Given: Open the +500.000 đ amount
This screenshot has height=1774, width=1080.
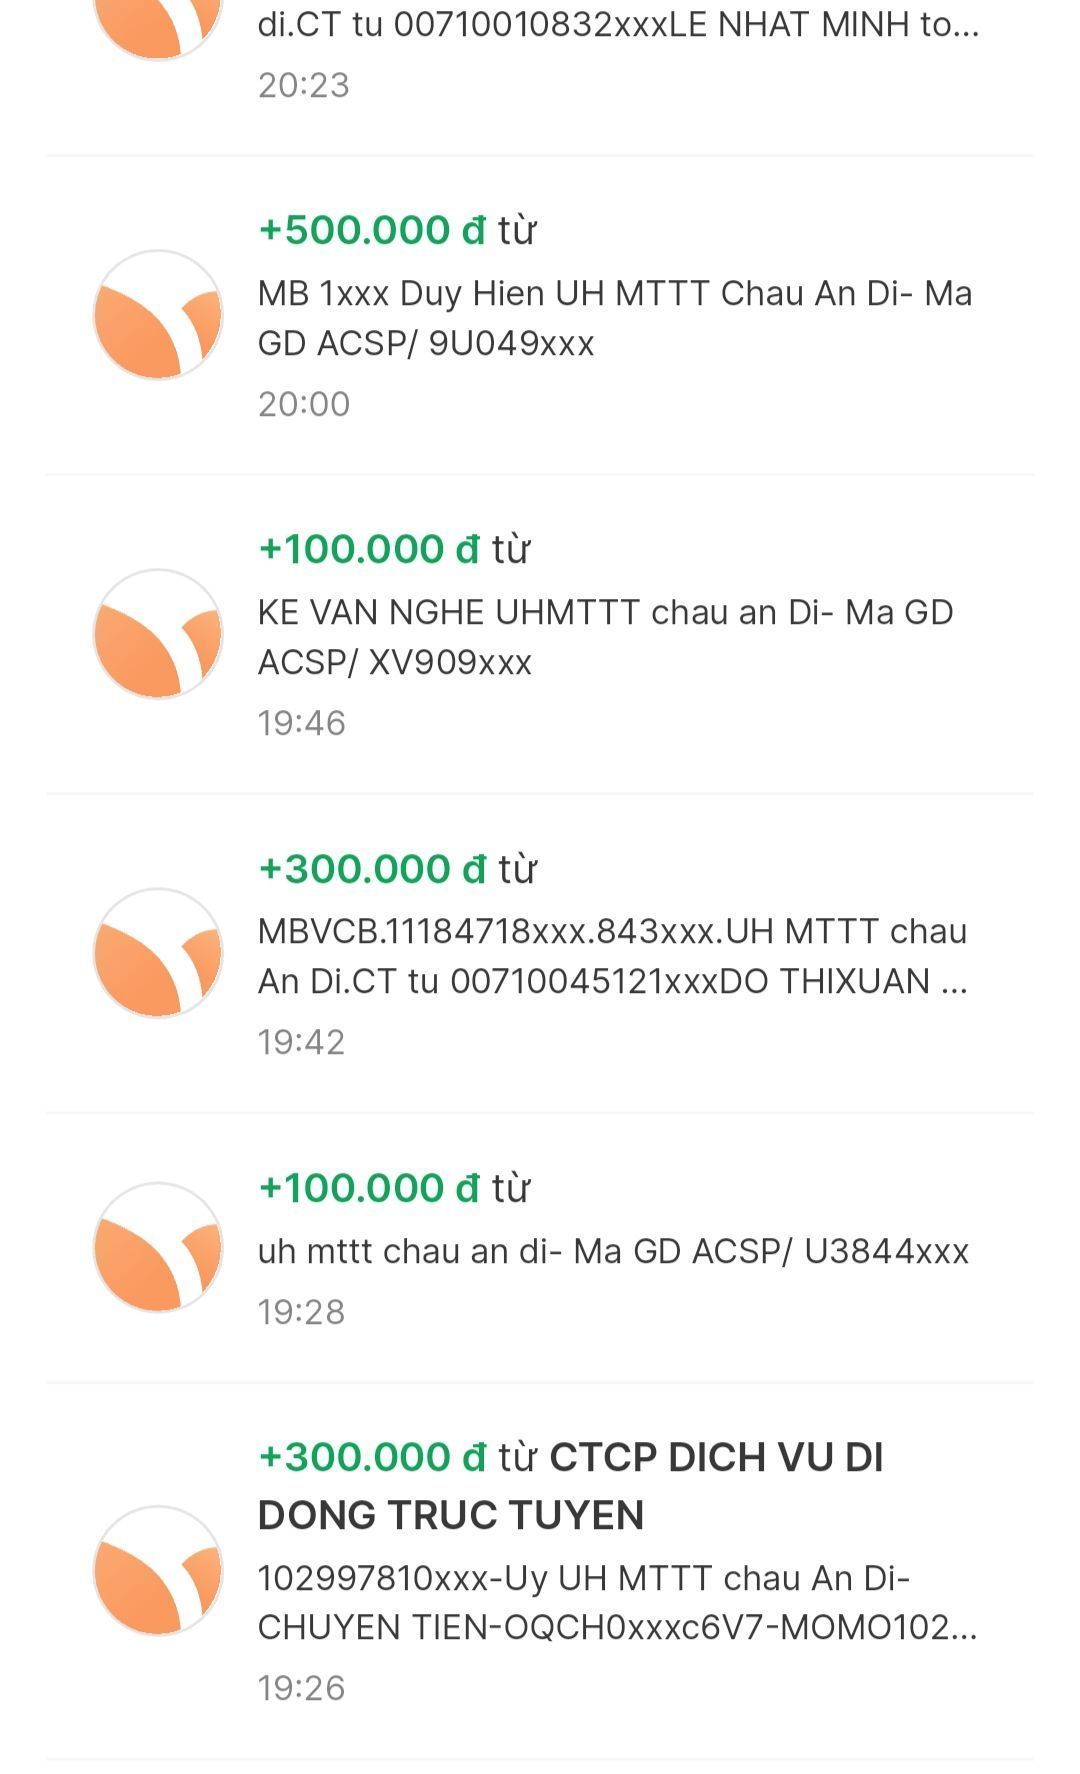Looking at the screenshot, I should (372, 230).
